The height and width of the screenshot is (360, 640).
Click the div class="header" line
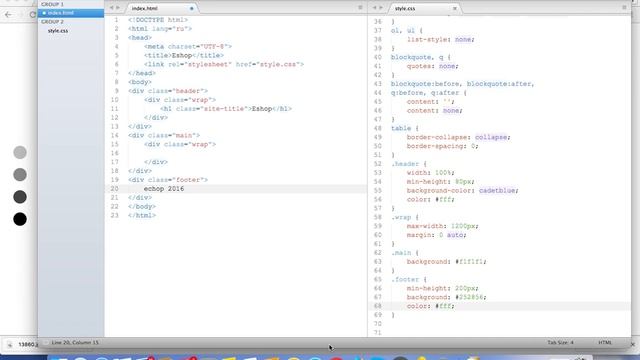pyautogui.click(x=168, y=91)
